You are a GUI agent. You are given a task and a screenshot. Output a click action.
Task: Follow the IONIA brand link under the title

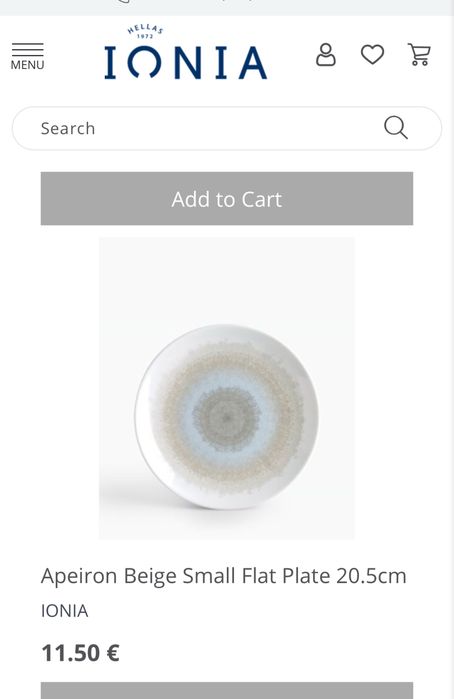(65, 611)
